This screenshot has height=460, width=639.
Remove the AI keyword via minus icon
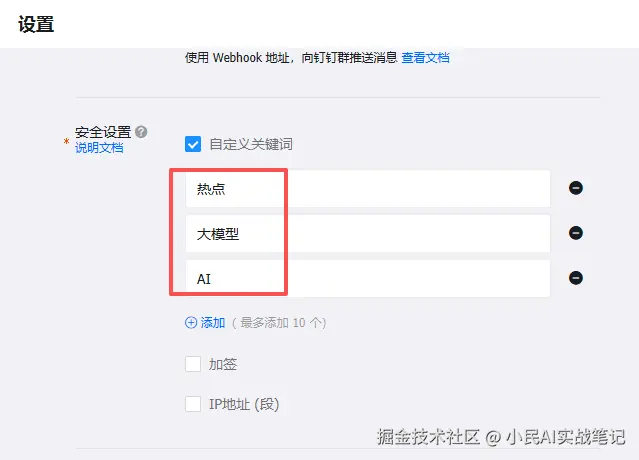(576, 278)
